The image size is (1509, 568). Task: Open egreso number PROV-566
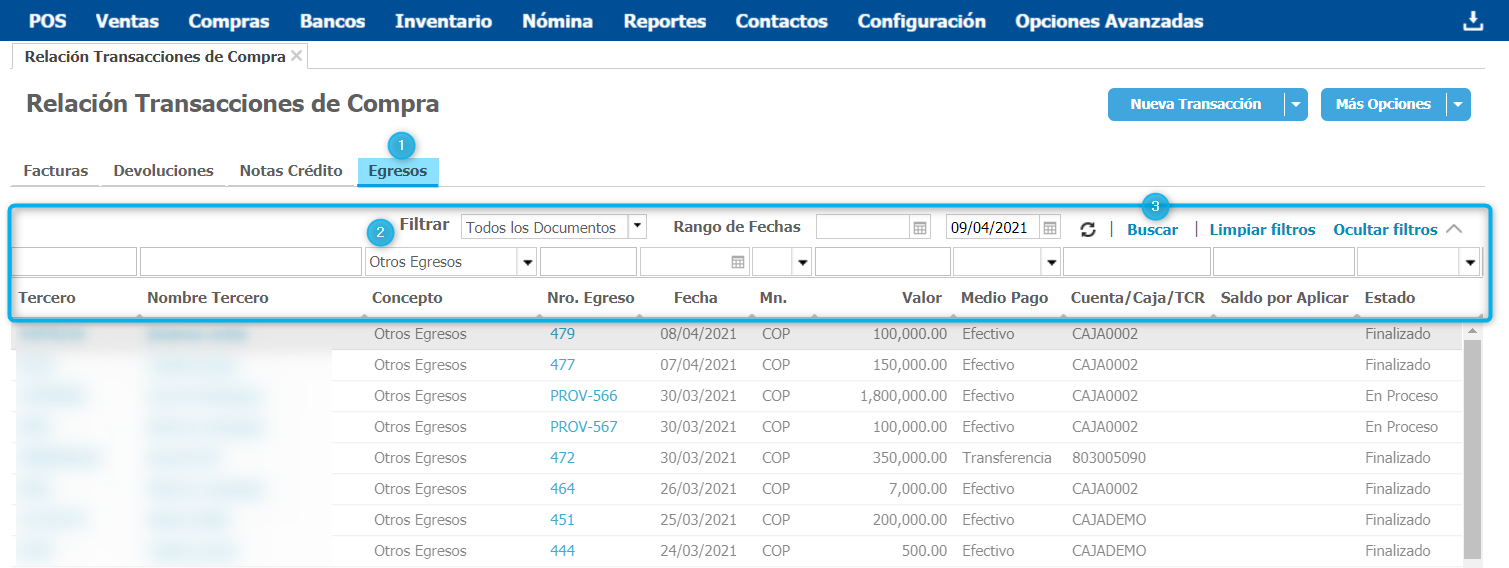pos(583,396)
